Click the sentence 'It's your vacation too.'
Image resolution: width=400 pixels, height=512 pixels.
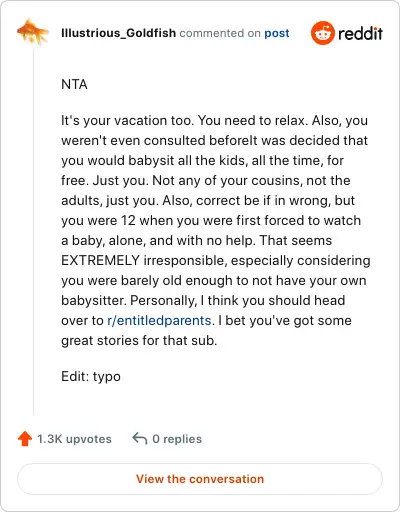[127, 120]
